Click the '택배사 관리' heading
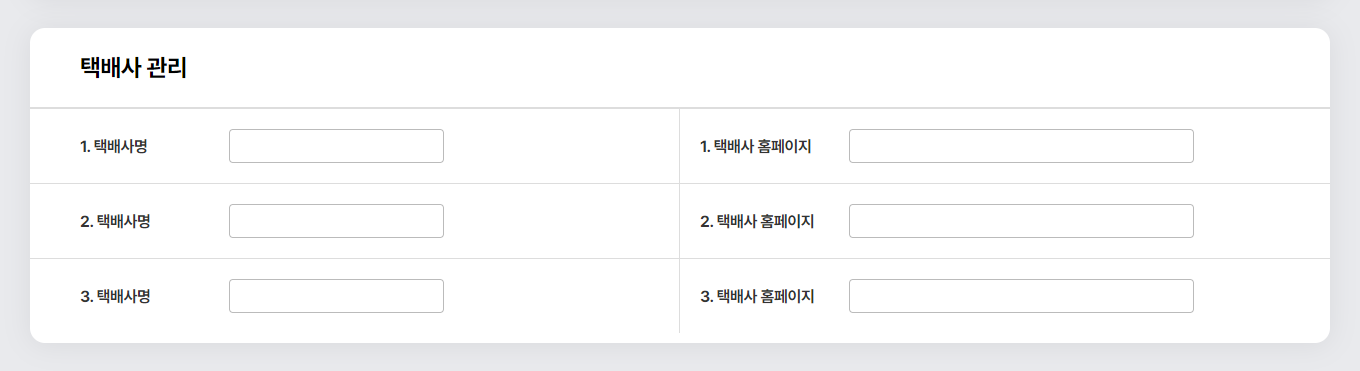This screenshot has width=1360, height=371. coord(133,68)
